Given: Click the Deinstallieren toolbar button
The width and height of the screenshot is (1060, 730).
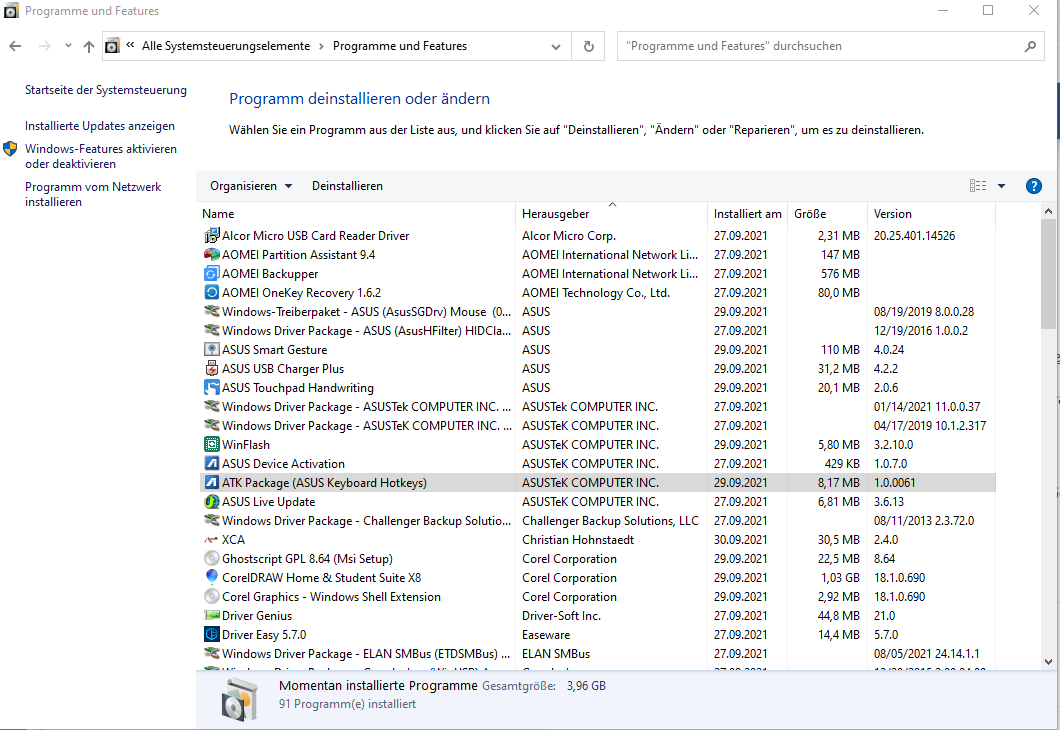Looking at the screenshot, I should [x=347, y=186].
